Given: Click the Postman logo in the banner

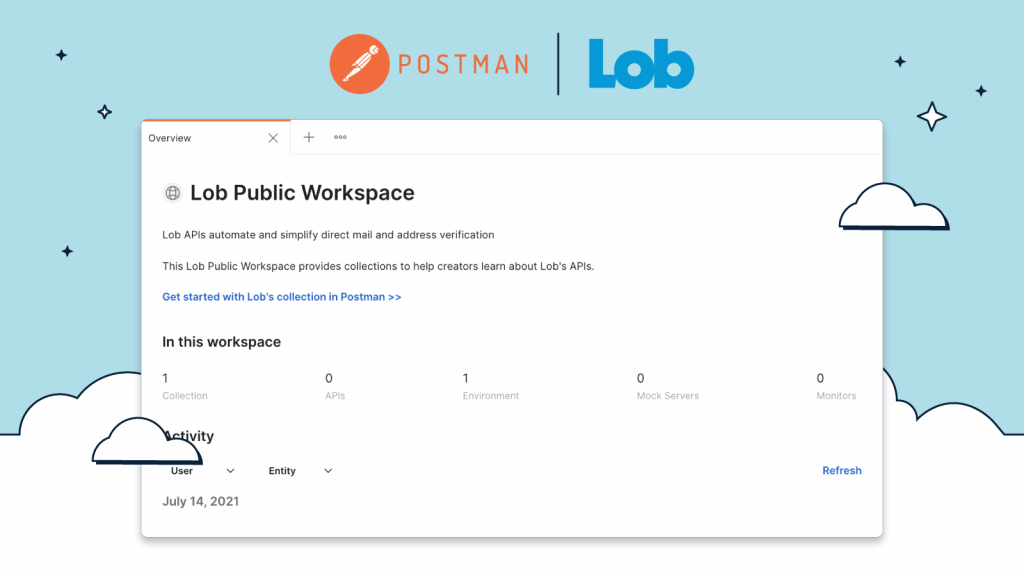Looking at the screenshot, I should tap(429, 64).
